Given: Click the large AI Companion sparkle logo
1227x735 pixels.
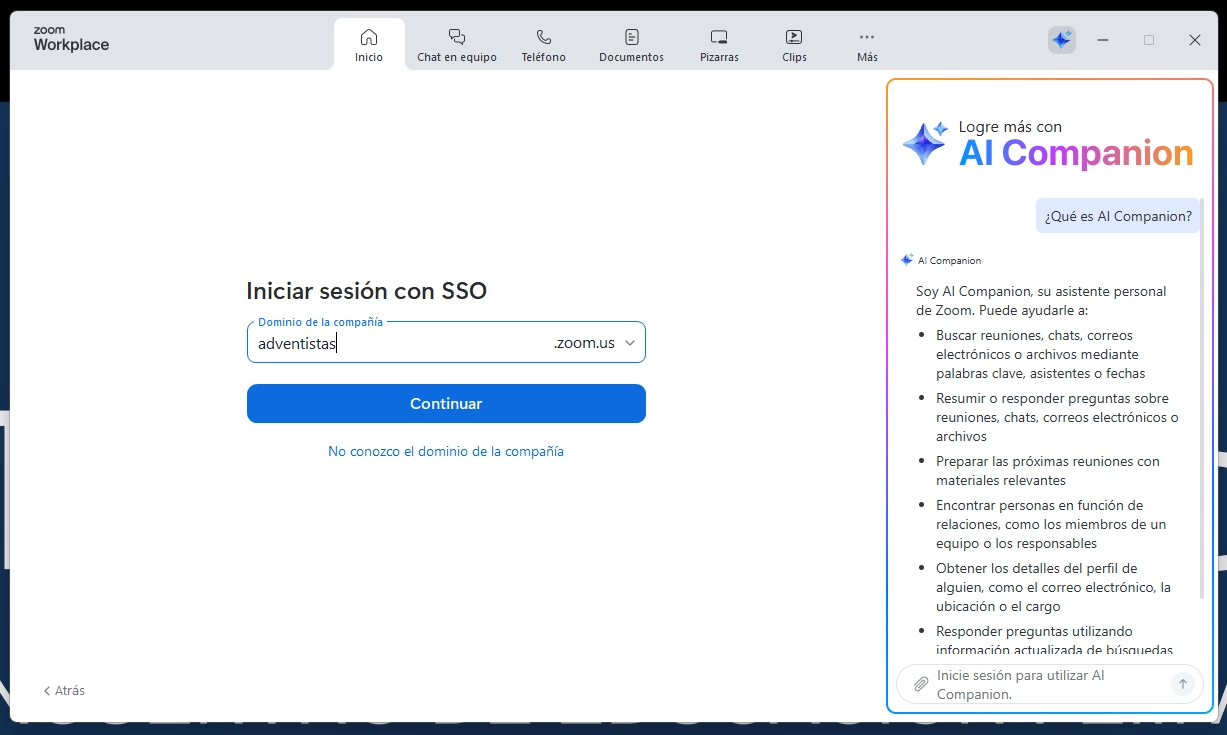Looking at the screenshot, I should point(924,144).
